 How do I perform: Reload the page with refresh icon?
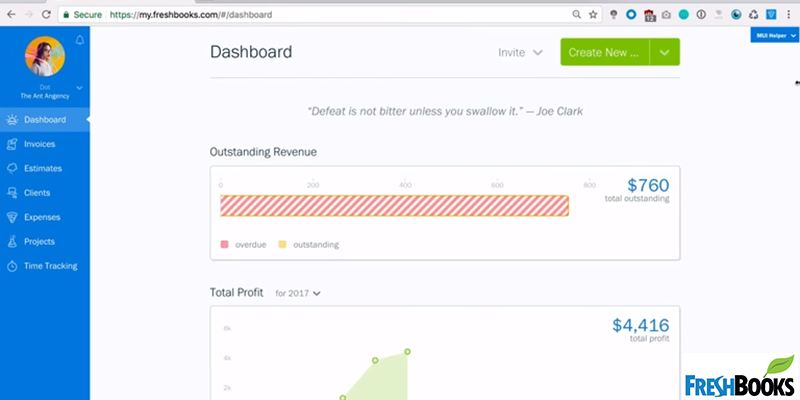click(46, 15)
